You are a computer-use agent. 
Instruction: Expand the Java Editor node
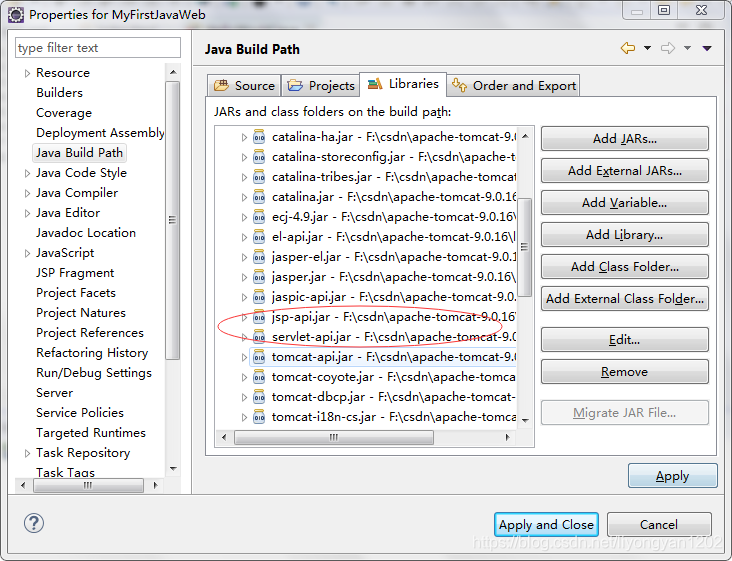pos(27,213)
